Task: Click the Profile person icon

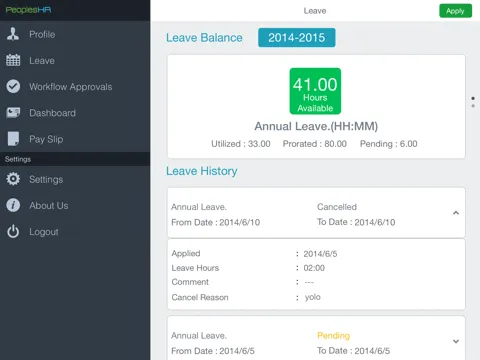Action: click(x=13, y=34)
